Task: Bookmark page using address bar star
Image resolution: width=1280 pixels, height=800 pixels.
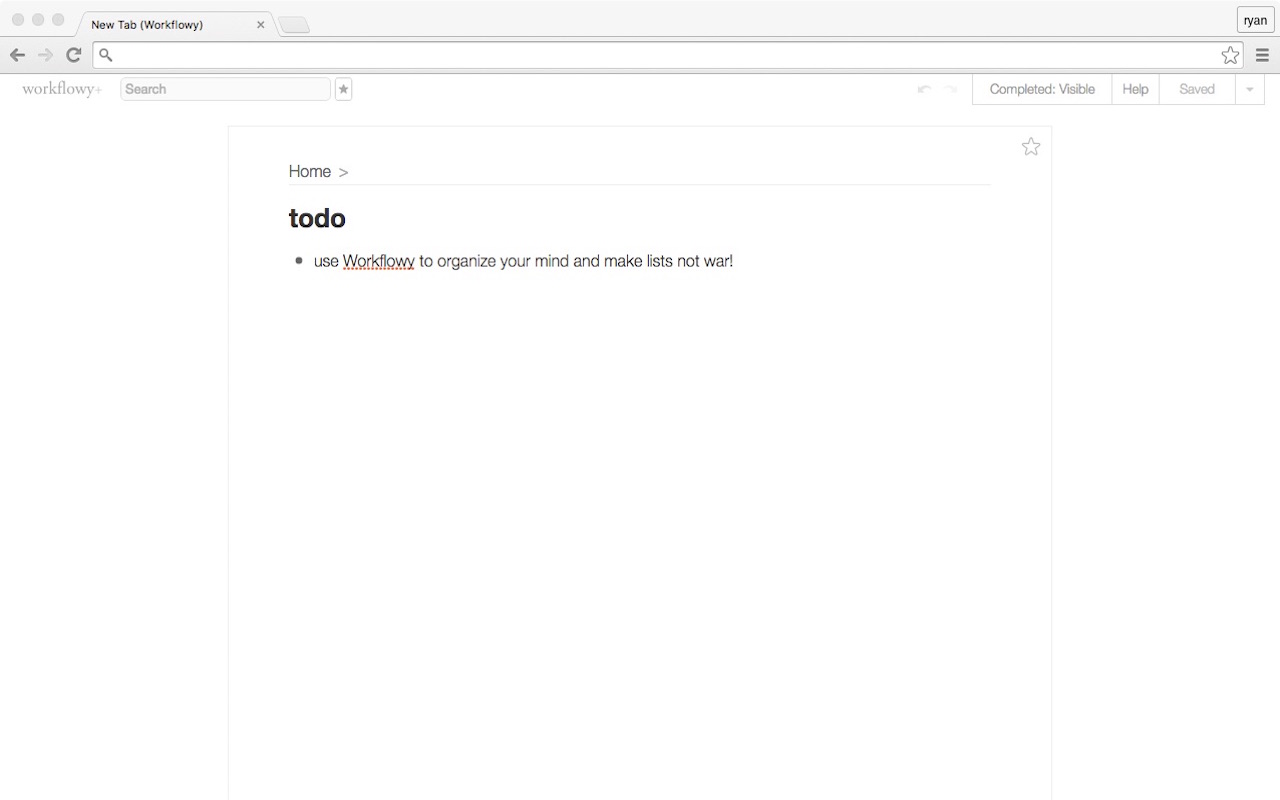Action: pyautogui.click(x=1230, y=56)
